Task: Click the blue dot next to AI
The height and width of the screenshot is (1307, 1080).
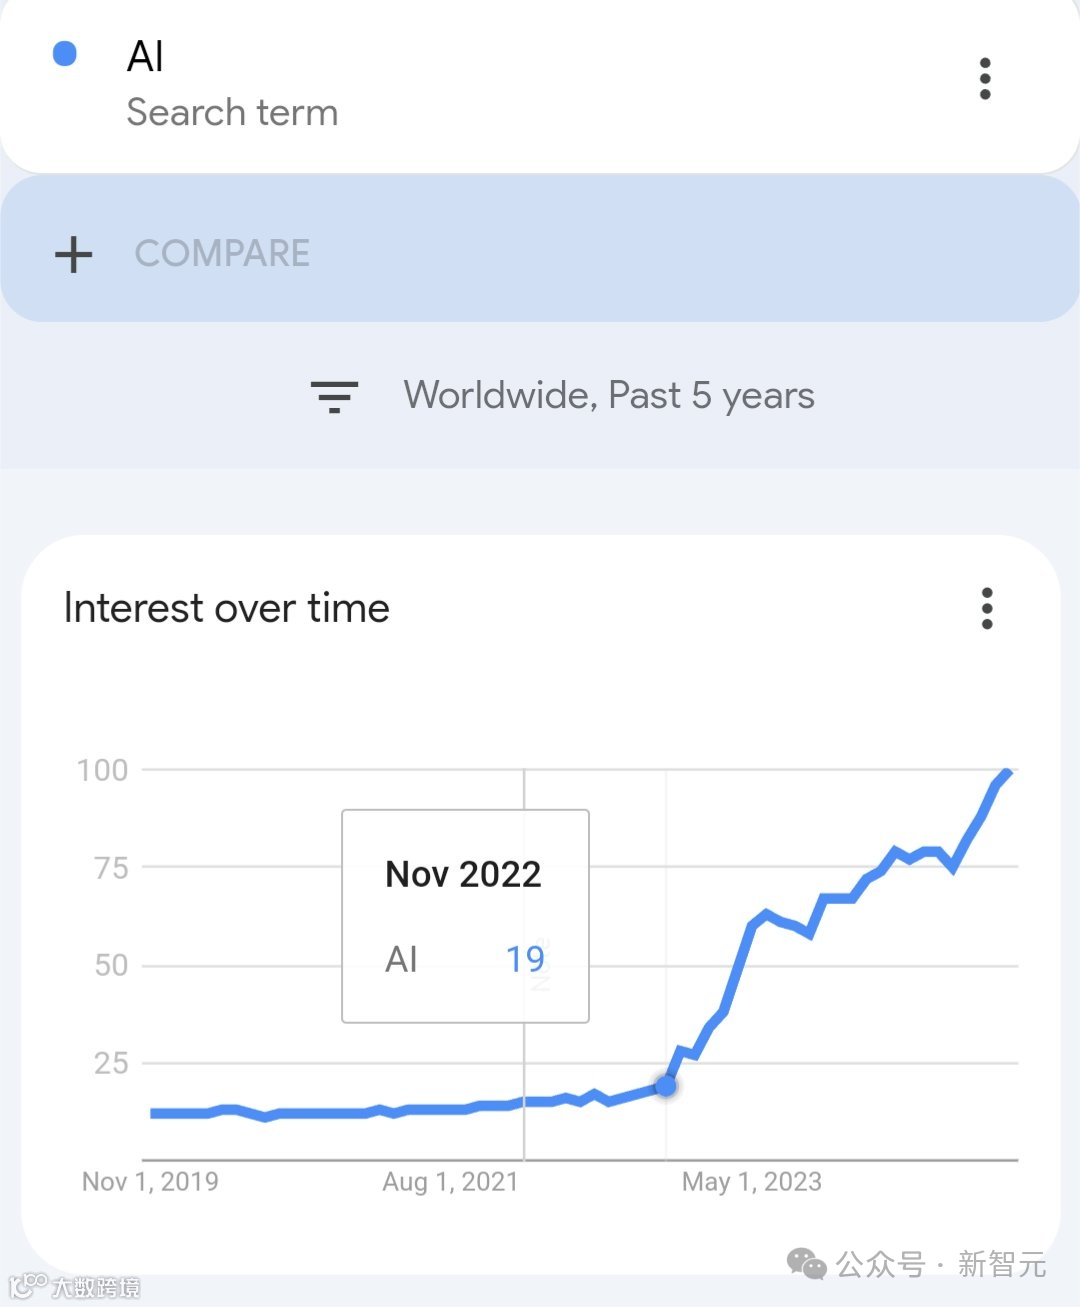Action: tap(65, 54)
